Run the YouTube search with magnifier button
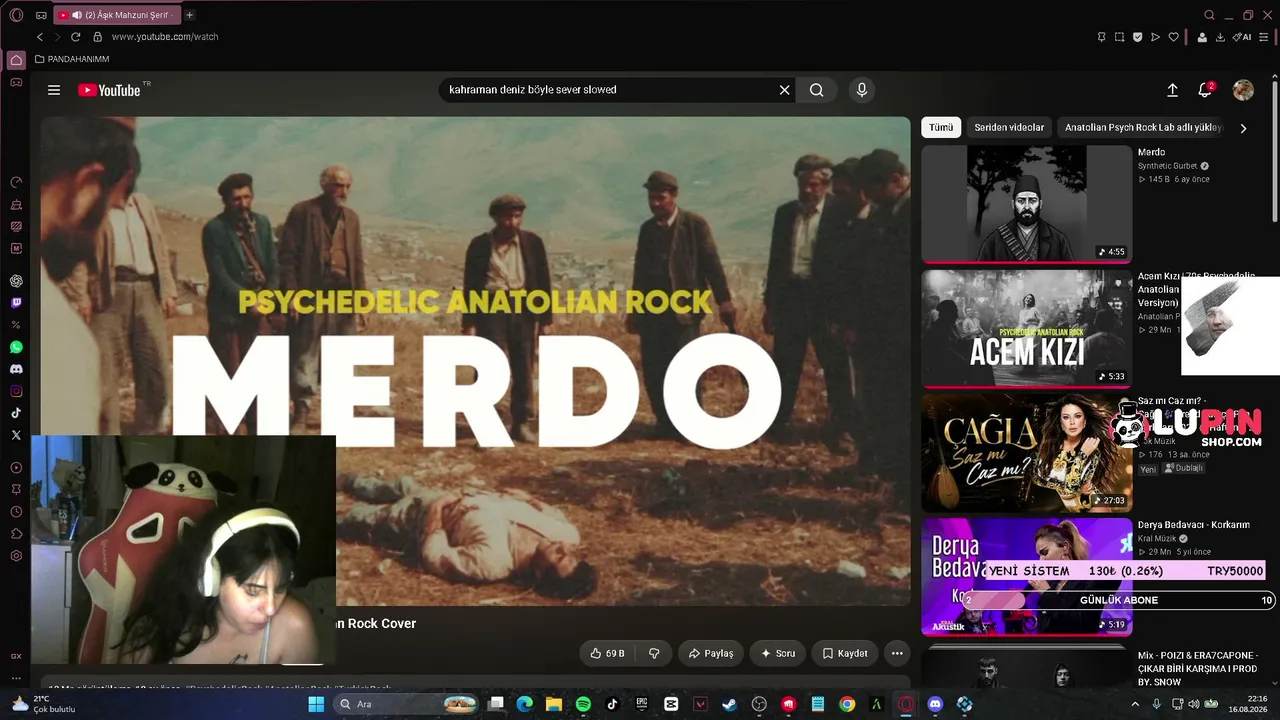The height and width of the screenshot is (720, 1280). coord(817,90)
